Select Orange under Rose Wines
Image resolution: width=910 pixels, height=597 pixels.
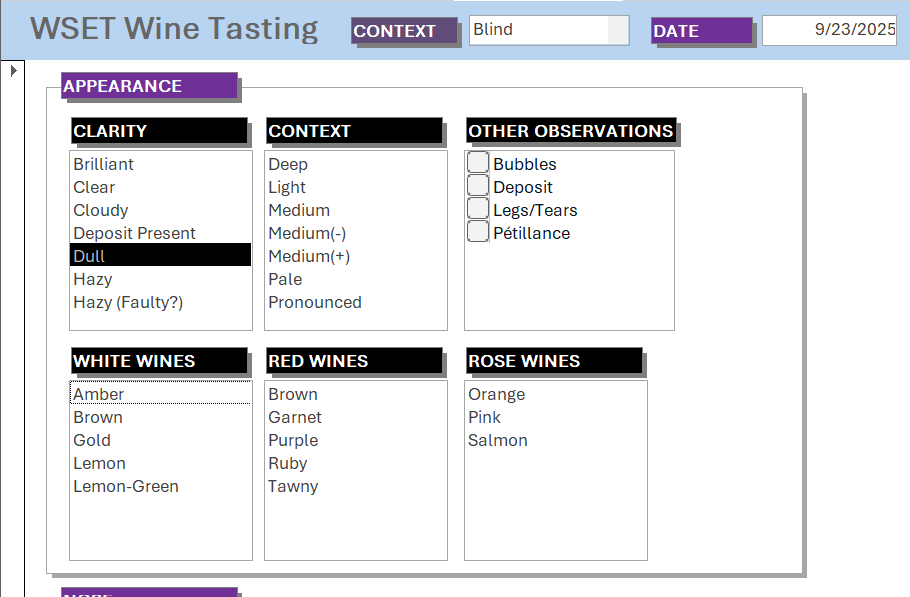pyautogui.click(x=556, y=394)
